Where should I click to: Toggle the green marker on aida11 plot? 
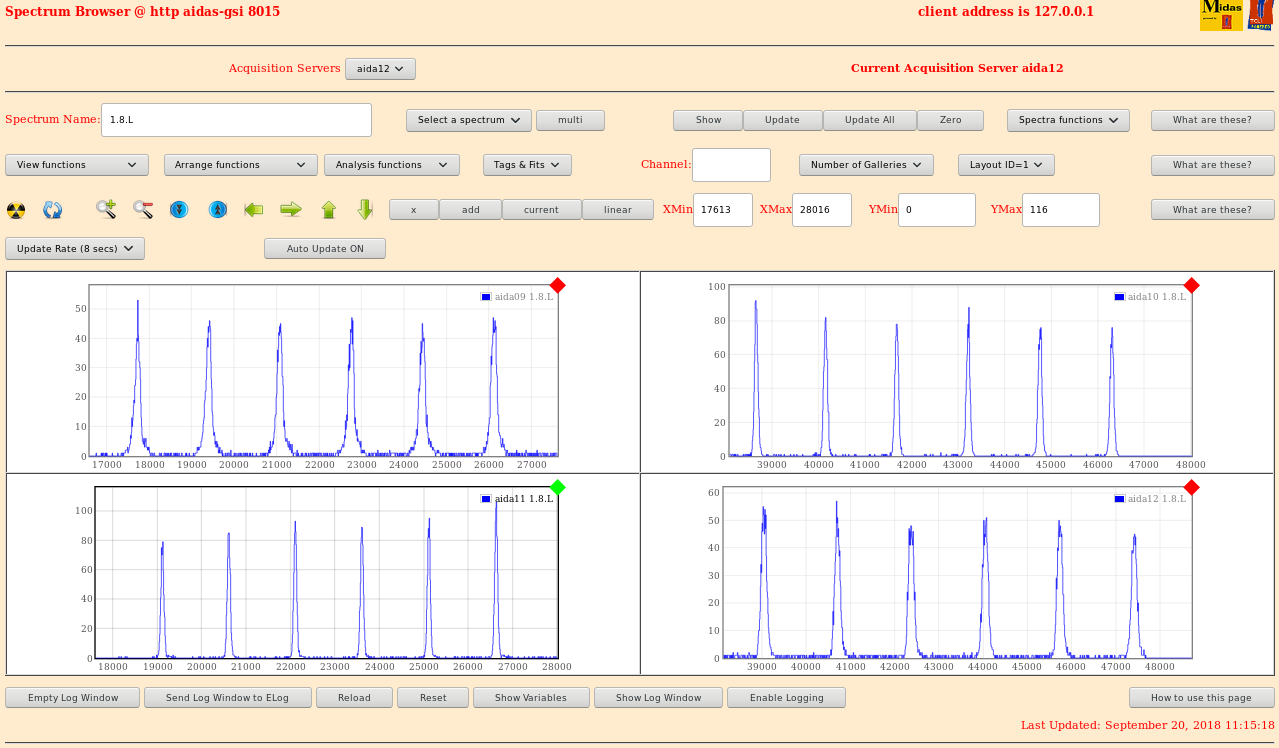[x=558, y=487]
